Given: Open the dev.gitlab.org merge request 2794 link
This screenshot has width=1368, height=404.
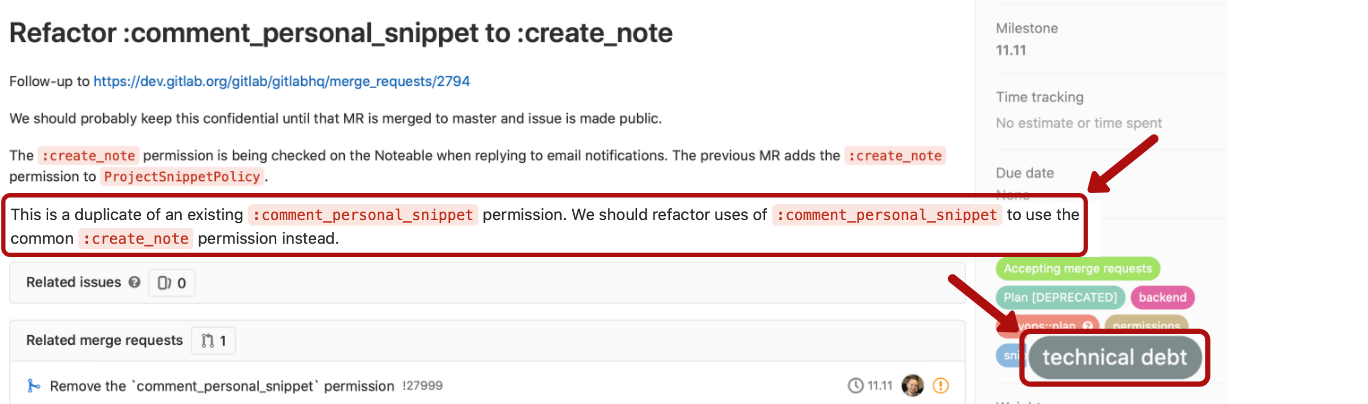Looking at the screenshot, I should (x=281, y=81).
